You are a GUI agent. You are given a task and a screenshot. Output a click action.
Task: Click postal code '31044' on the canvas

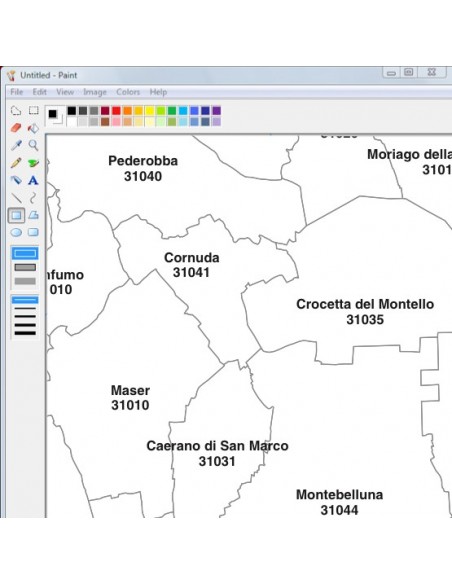tap(339, 510)
